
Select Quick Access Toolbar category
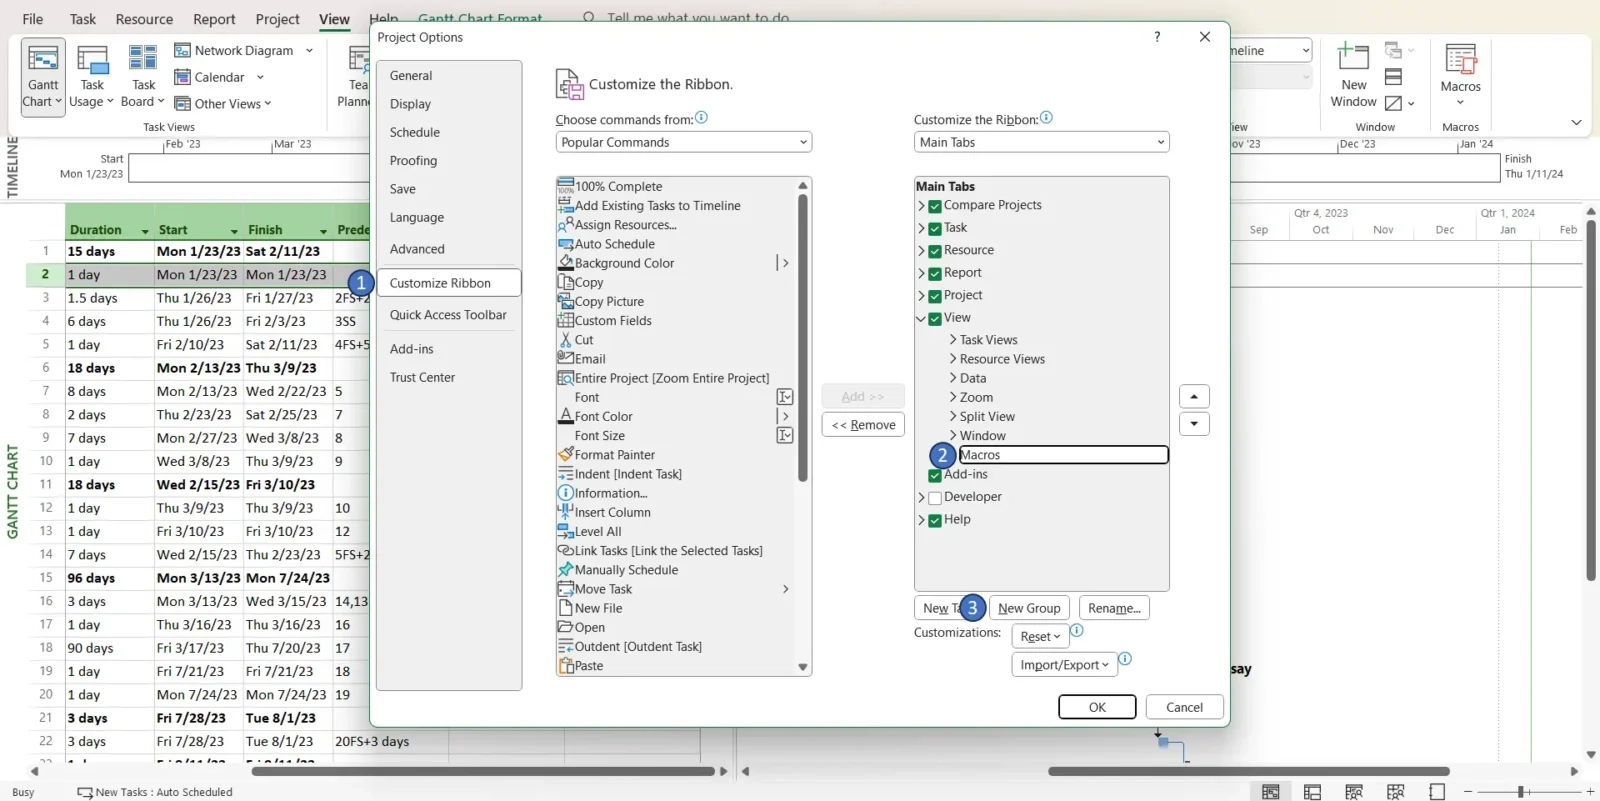pyautogui.click(x=448, y=315)
